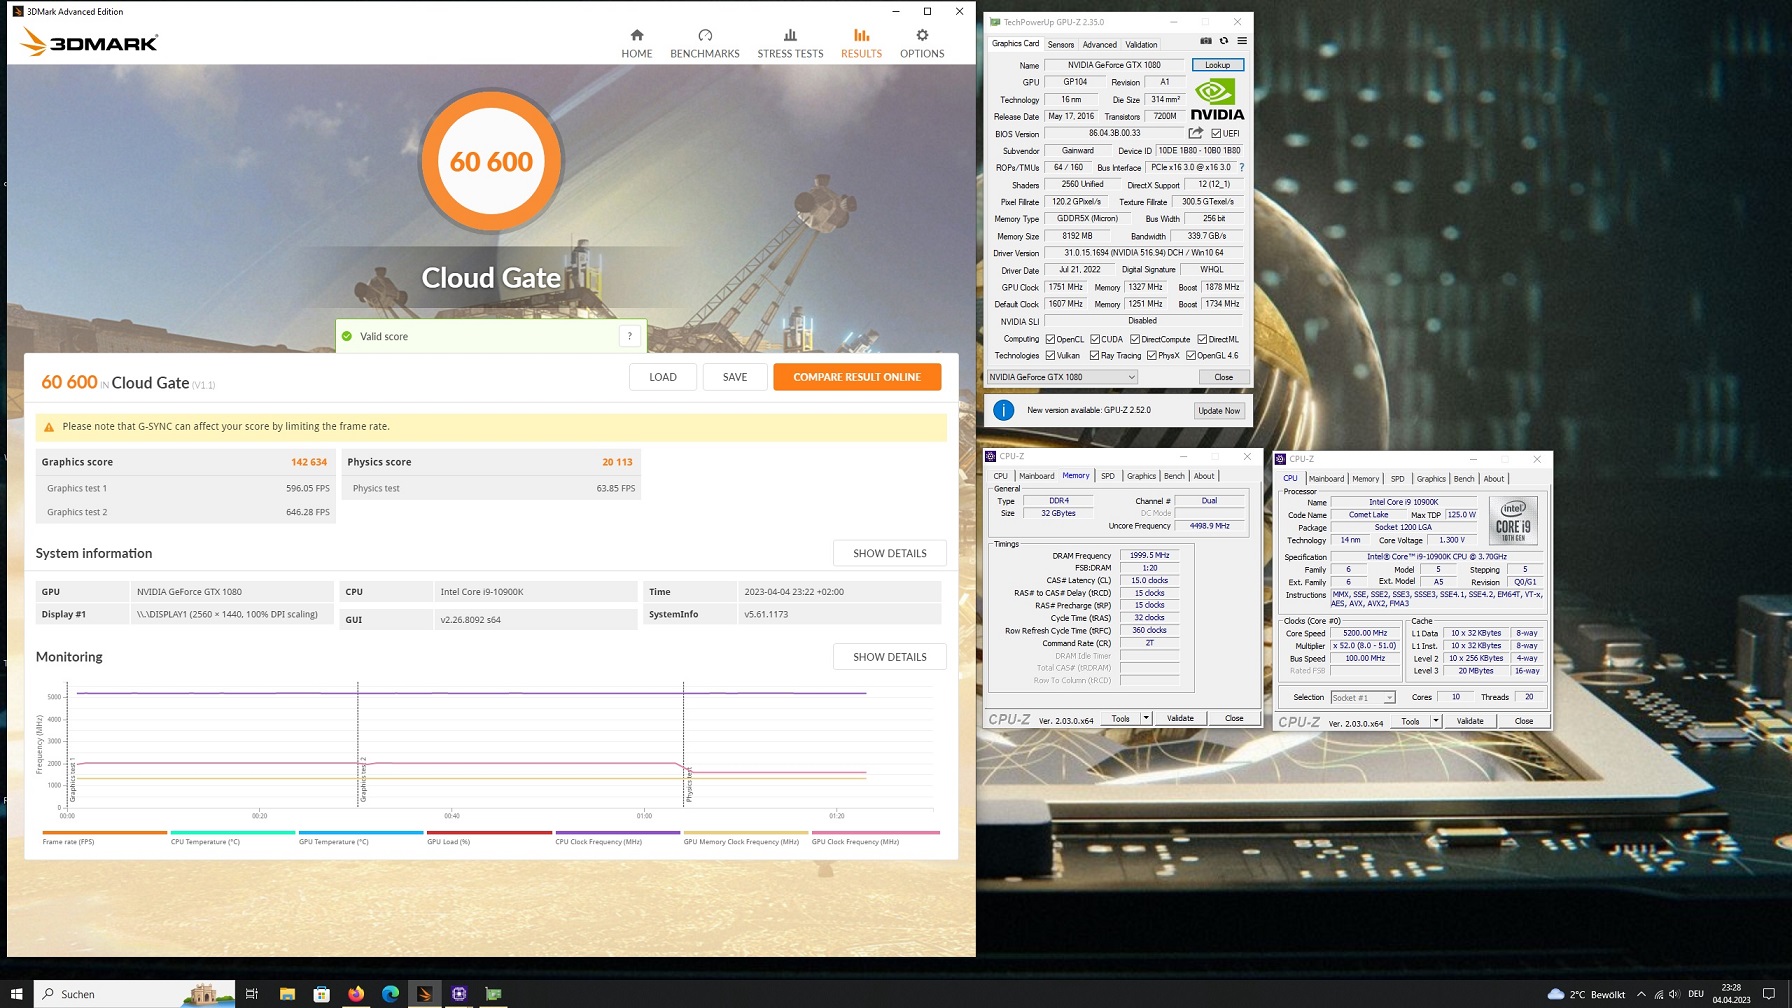Switch to the Advanced tab in GPU-Z
The width and height of the screenshot is (1792, 1008).
point(1100,44)
